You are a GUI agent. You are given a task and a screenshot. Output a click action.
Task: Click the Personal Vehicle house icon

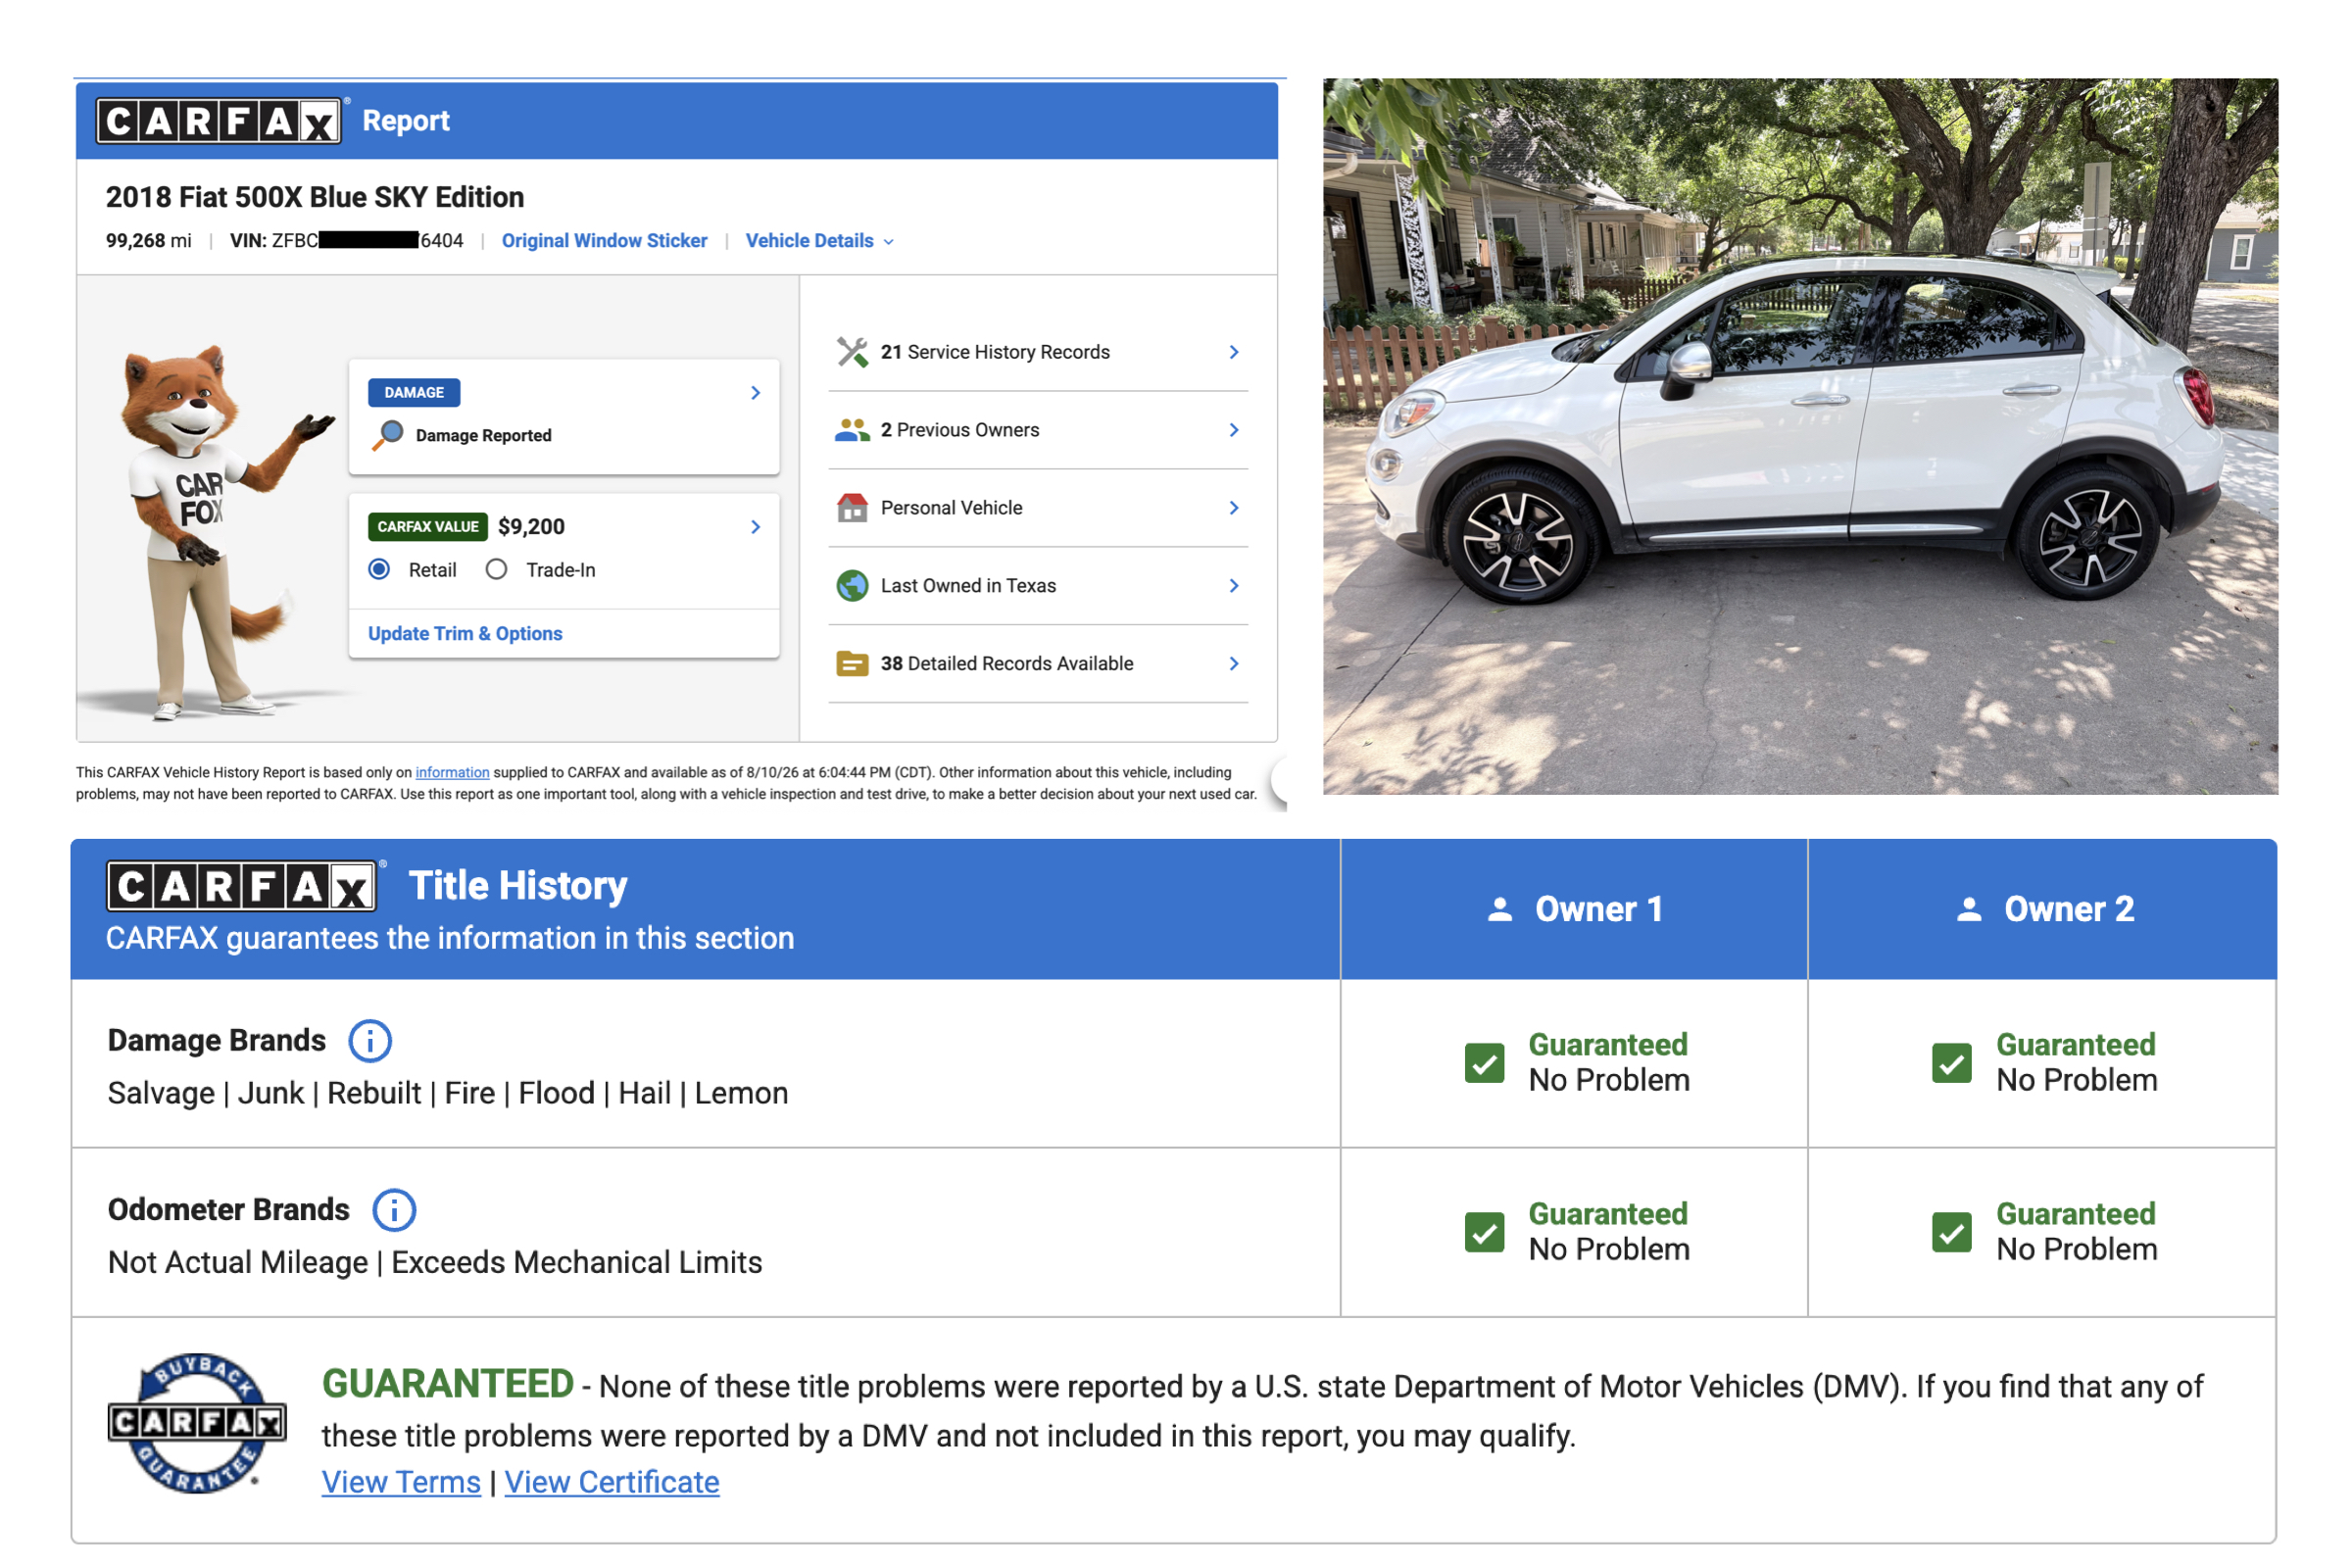852,508
